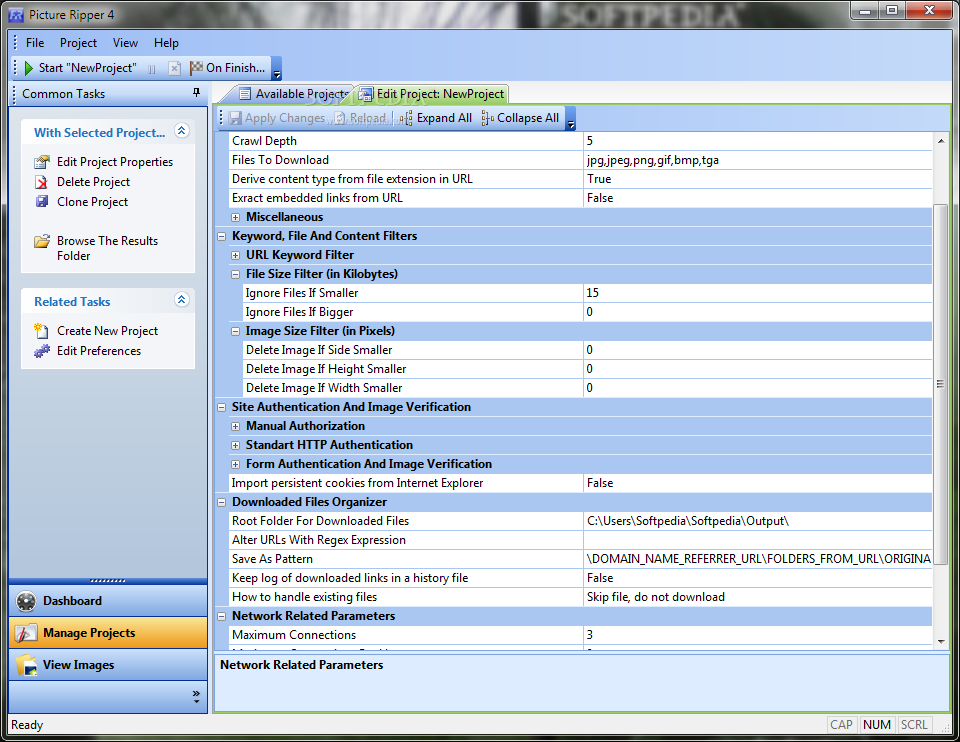This screenshot has height=742, width=960.
Task: Expand the Miscellaneous group
Action: [x=235, y=217]
